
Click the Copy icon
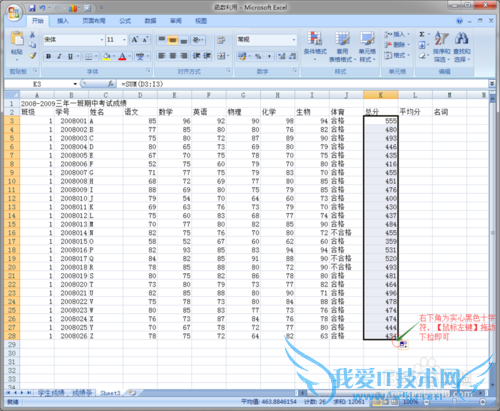[x=32, y=45]
